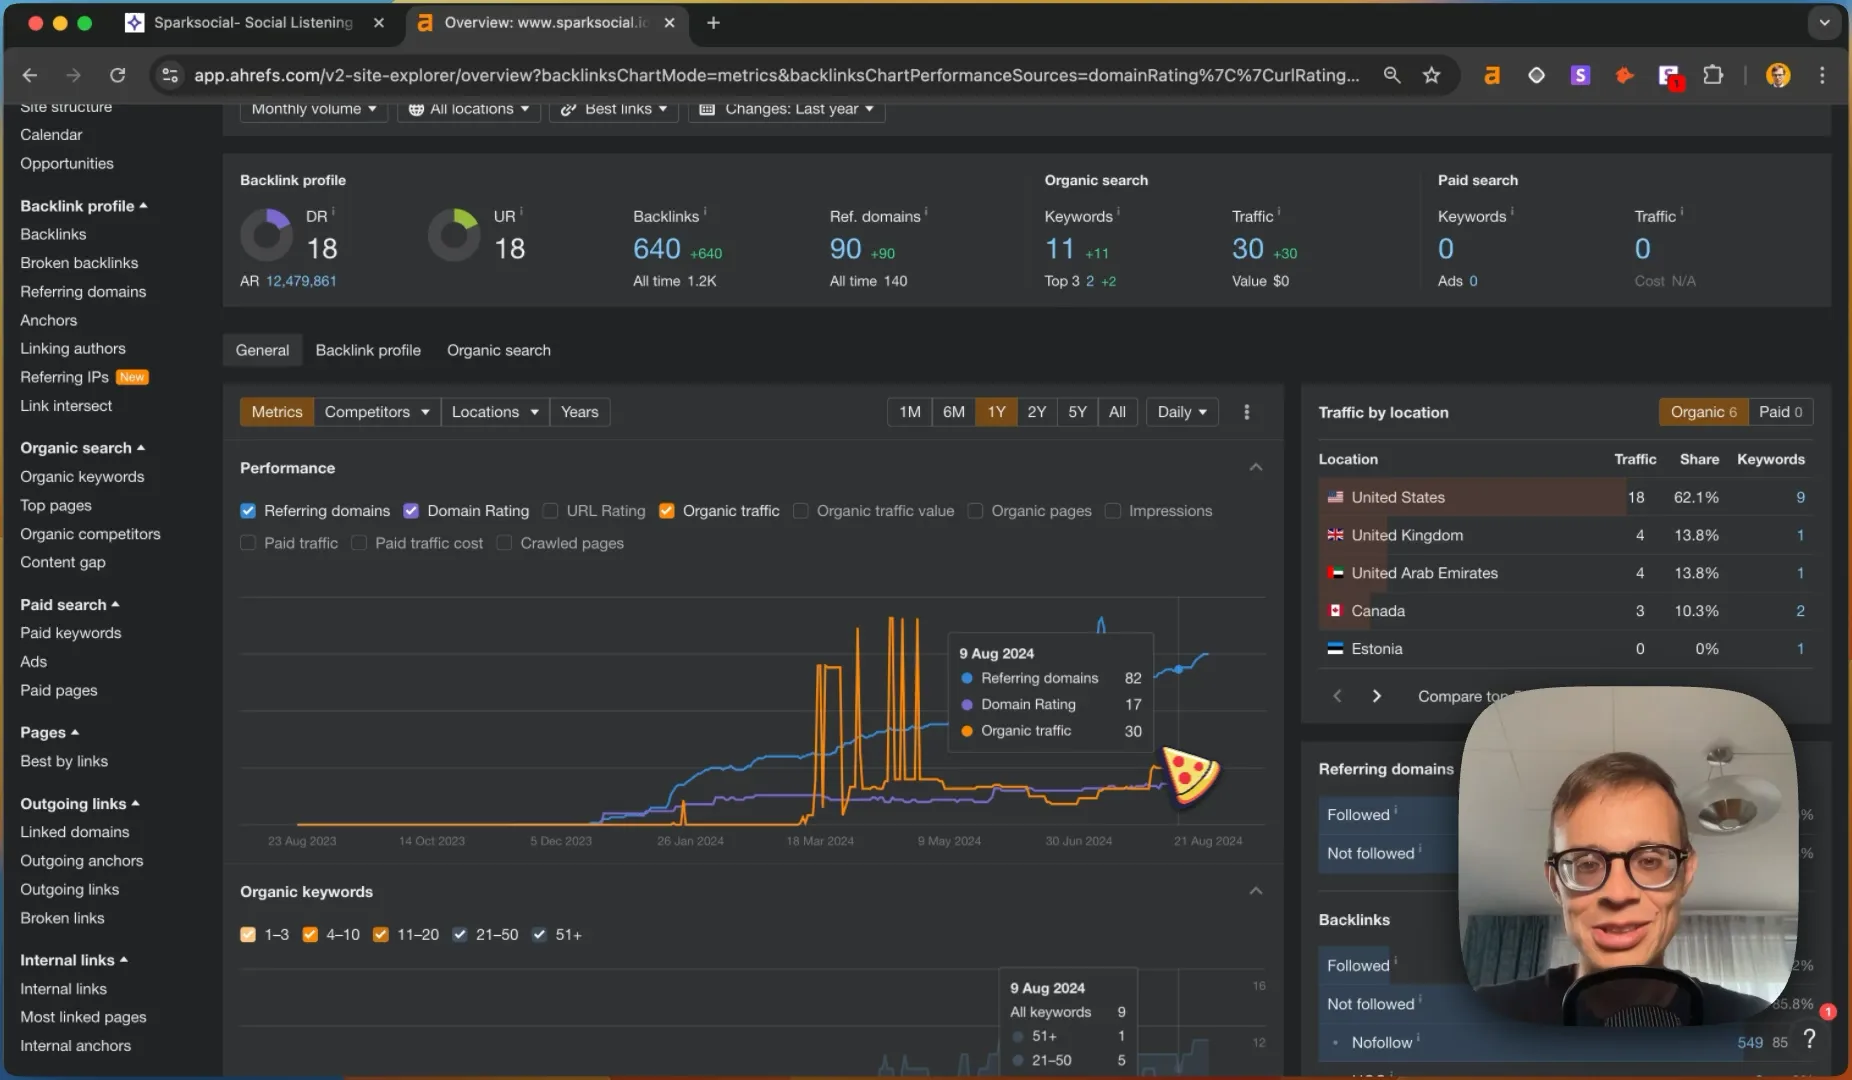Screen dimensions: 1852x1080
Task: Switch to the Organic search tab
Action: pos(499,350)
